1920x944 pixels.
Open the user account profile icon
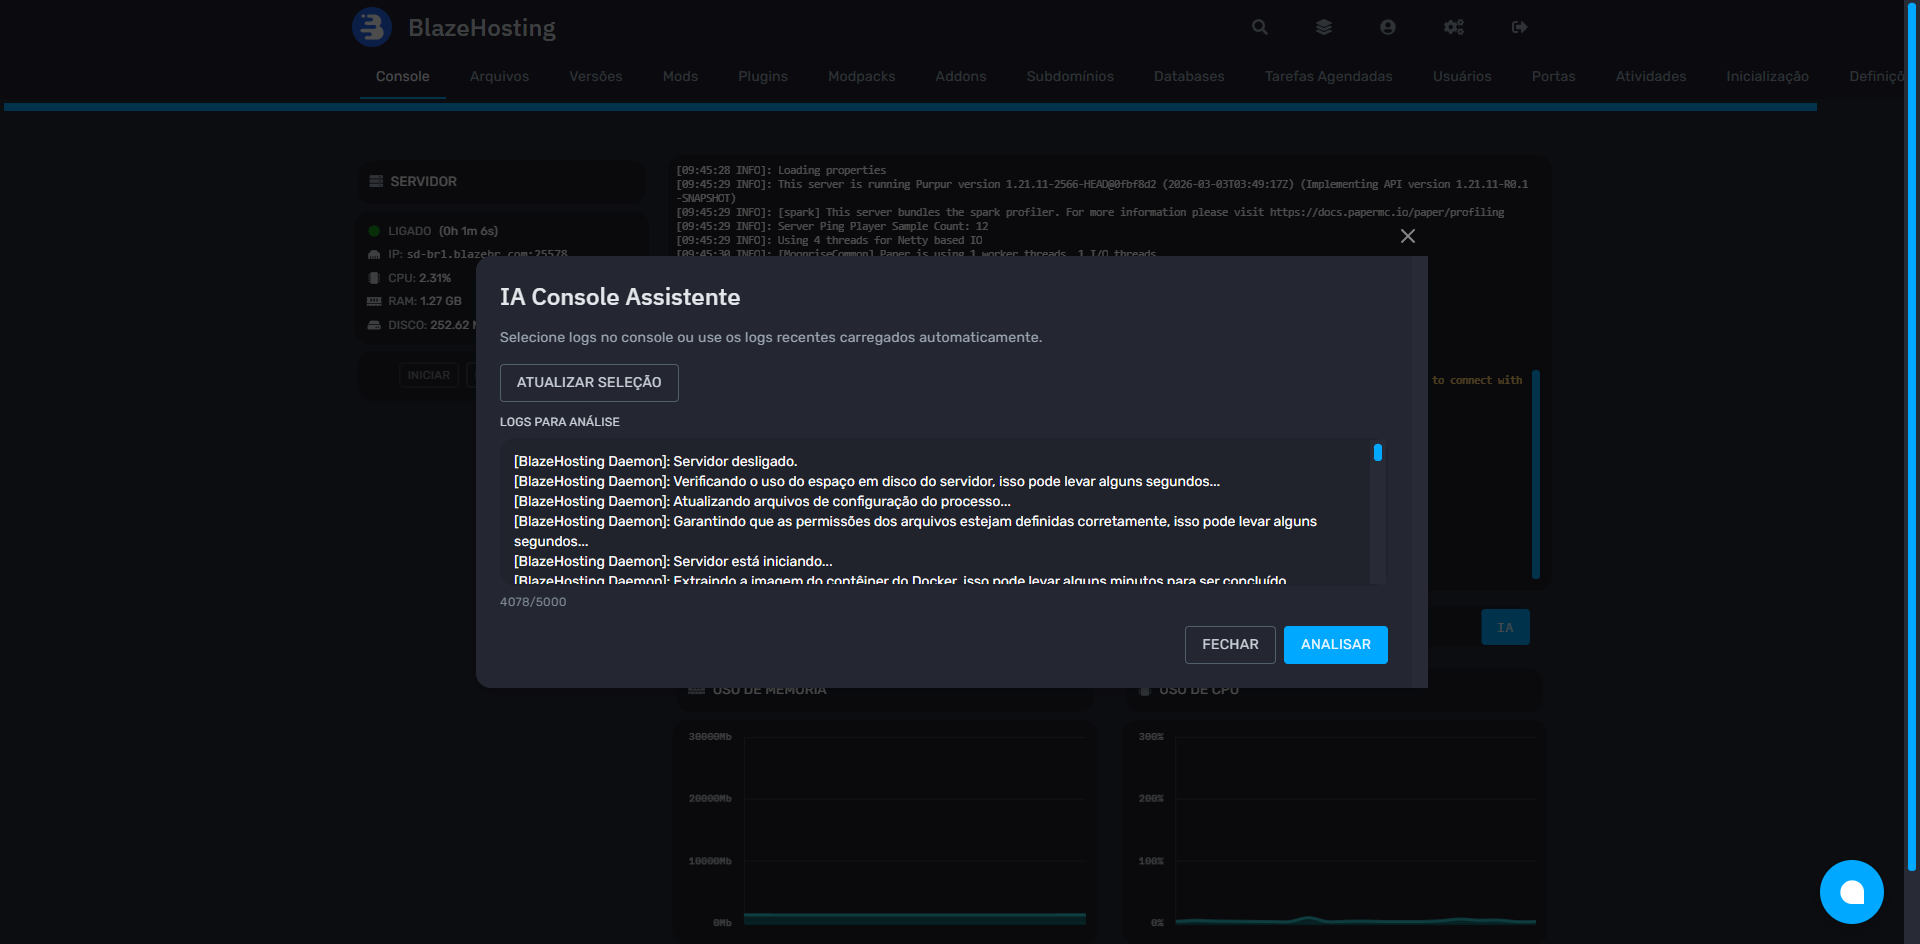pyautogui.click(x=1387, y=27)
